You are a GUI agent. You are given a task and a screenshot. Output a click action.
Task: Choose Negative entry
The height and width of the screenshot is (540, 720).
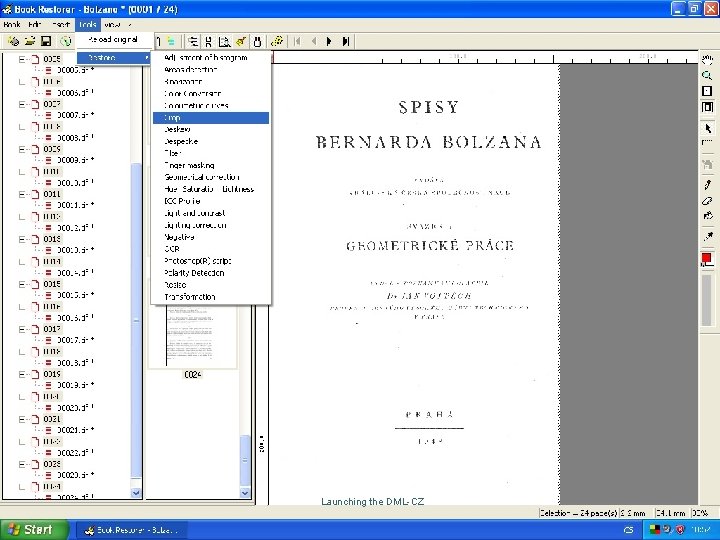[211, 237]
